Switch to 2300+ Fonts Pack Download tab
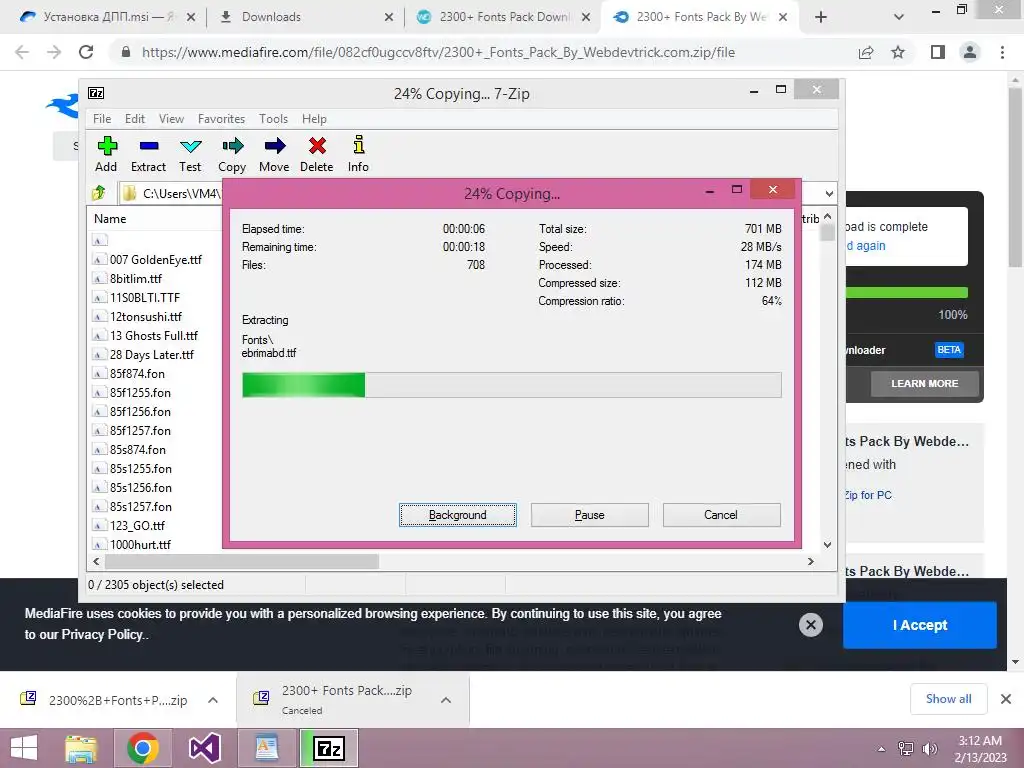Screen dimensions: 1024x768 [x=503, y=17]
